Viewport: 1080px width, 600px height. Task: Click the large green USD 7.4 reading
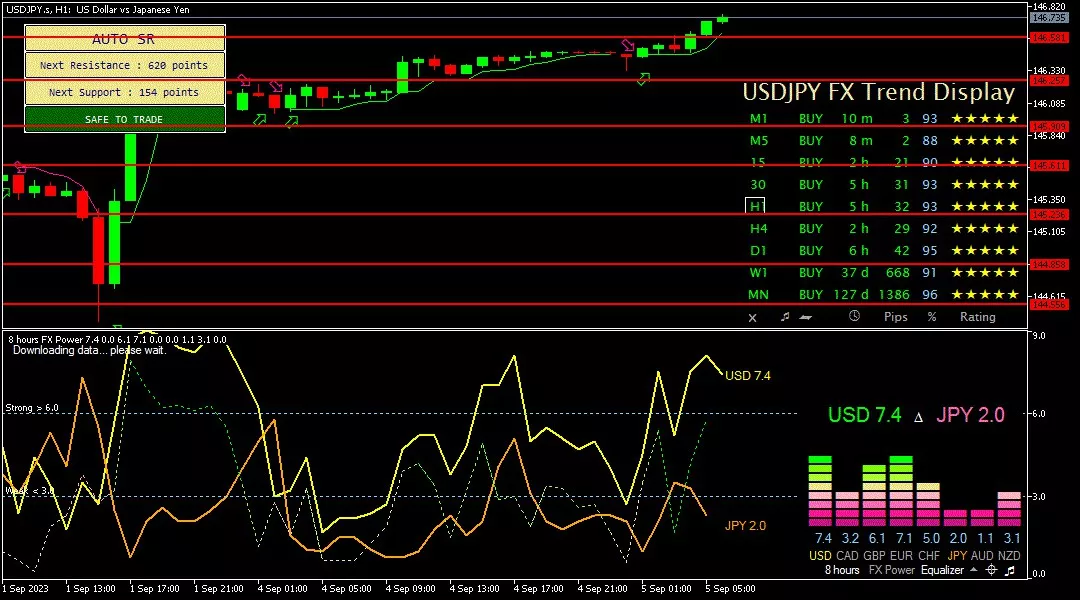(x=864, y=415)
